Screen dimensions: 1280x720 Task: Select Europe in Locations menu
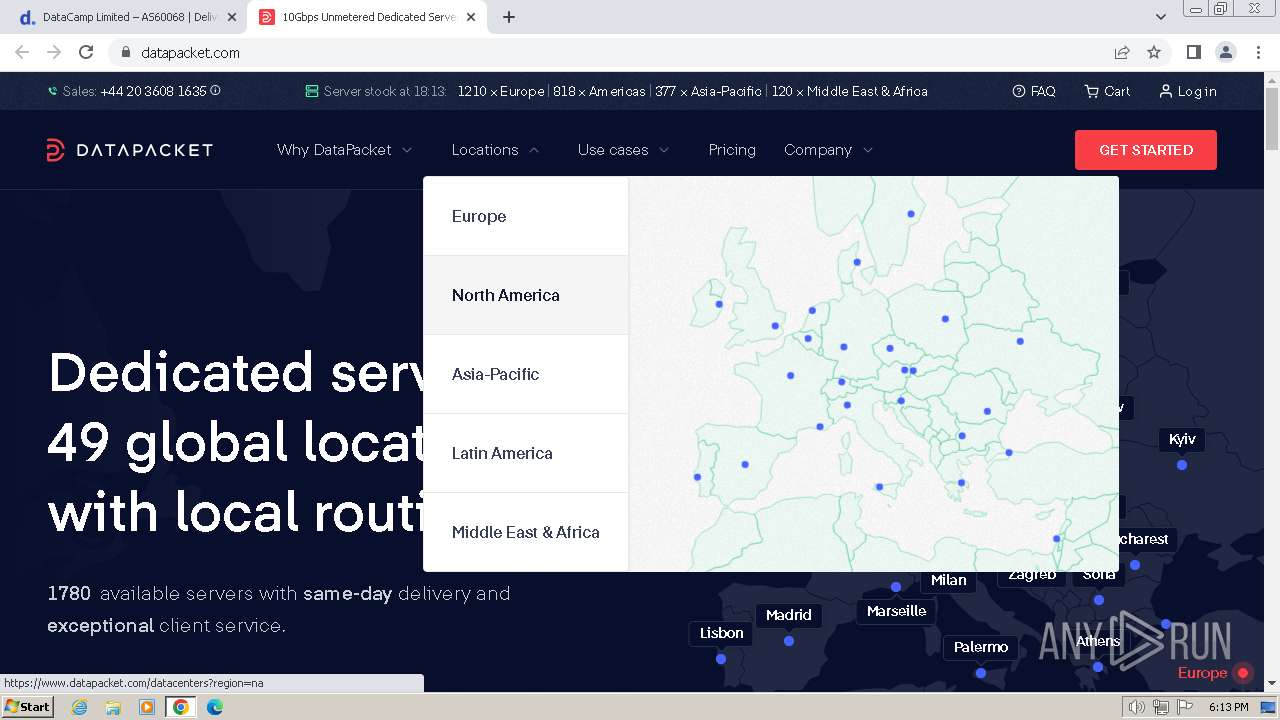526,216
